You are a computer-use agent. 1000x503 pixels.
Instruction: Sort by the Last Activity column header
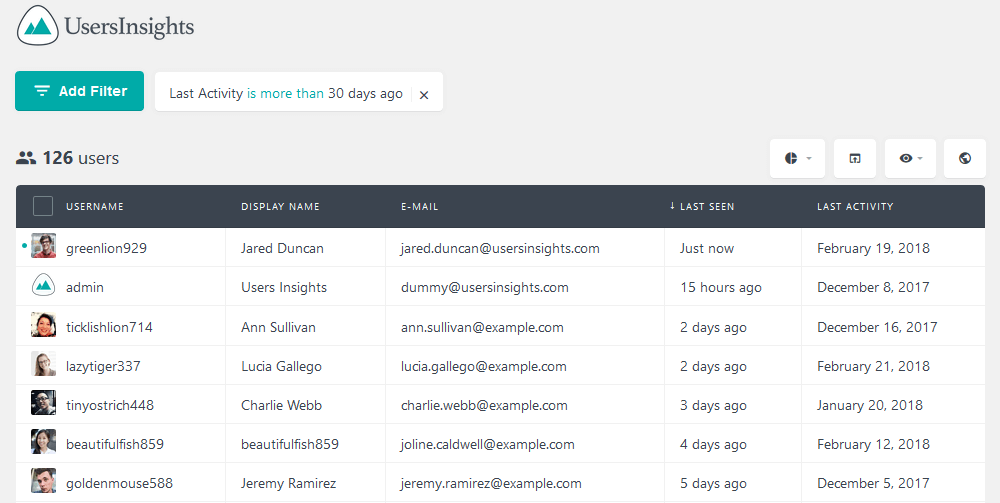pyautogui.click(x=855, y=207)
